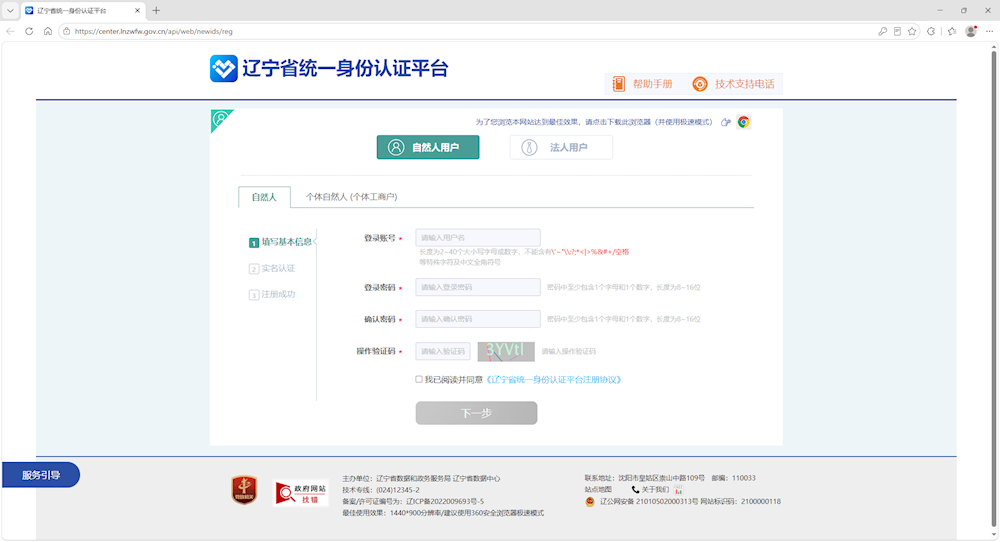The width and height of the screenshot is (1000, 542).
Task: Reload the page with refresh icon
Action: click(29, 31)
